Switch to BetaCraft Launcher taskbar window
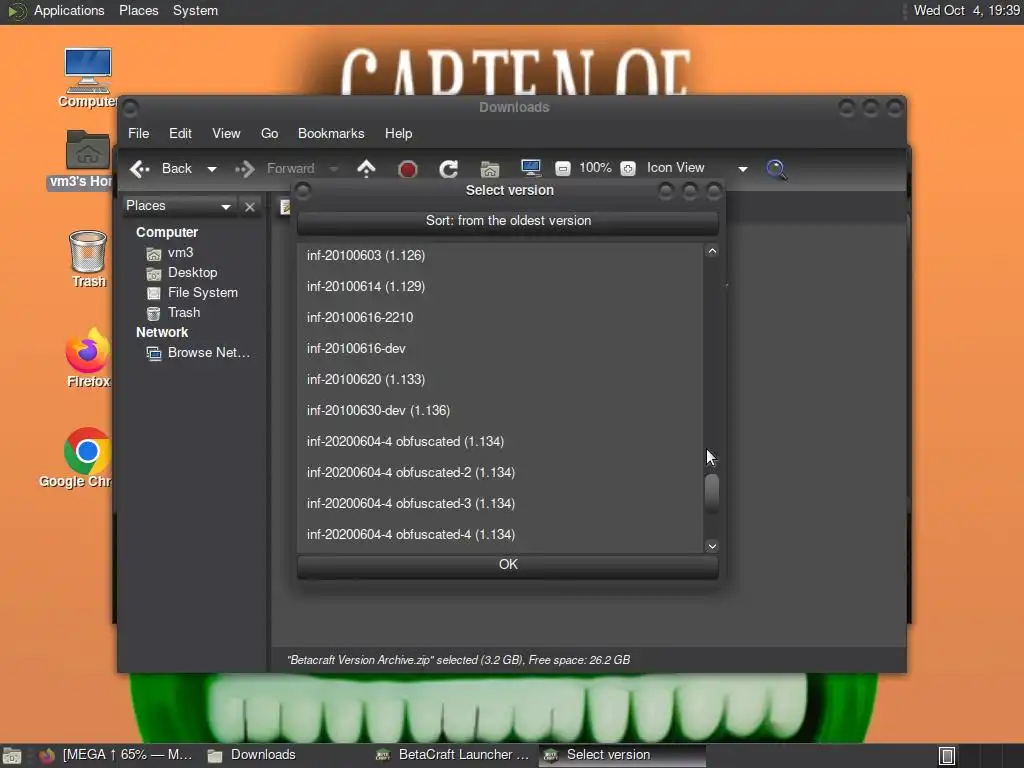The height and width of the screenshot is (768, 1024). pos(453,756)
